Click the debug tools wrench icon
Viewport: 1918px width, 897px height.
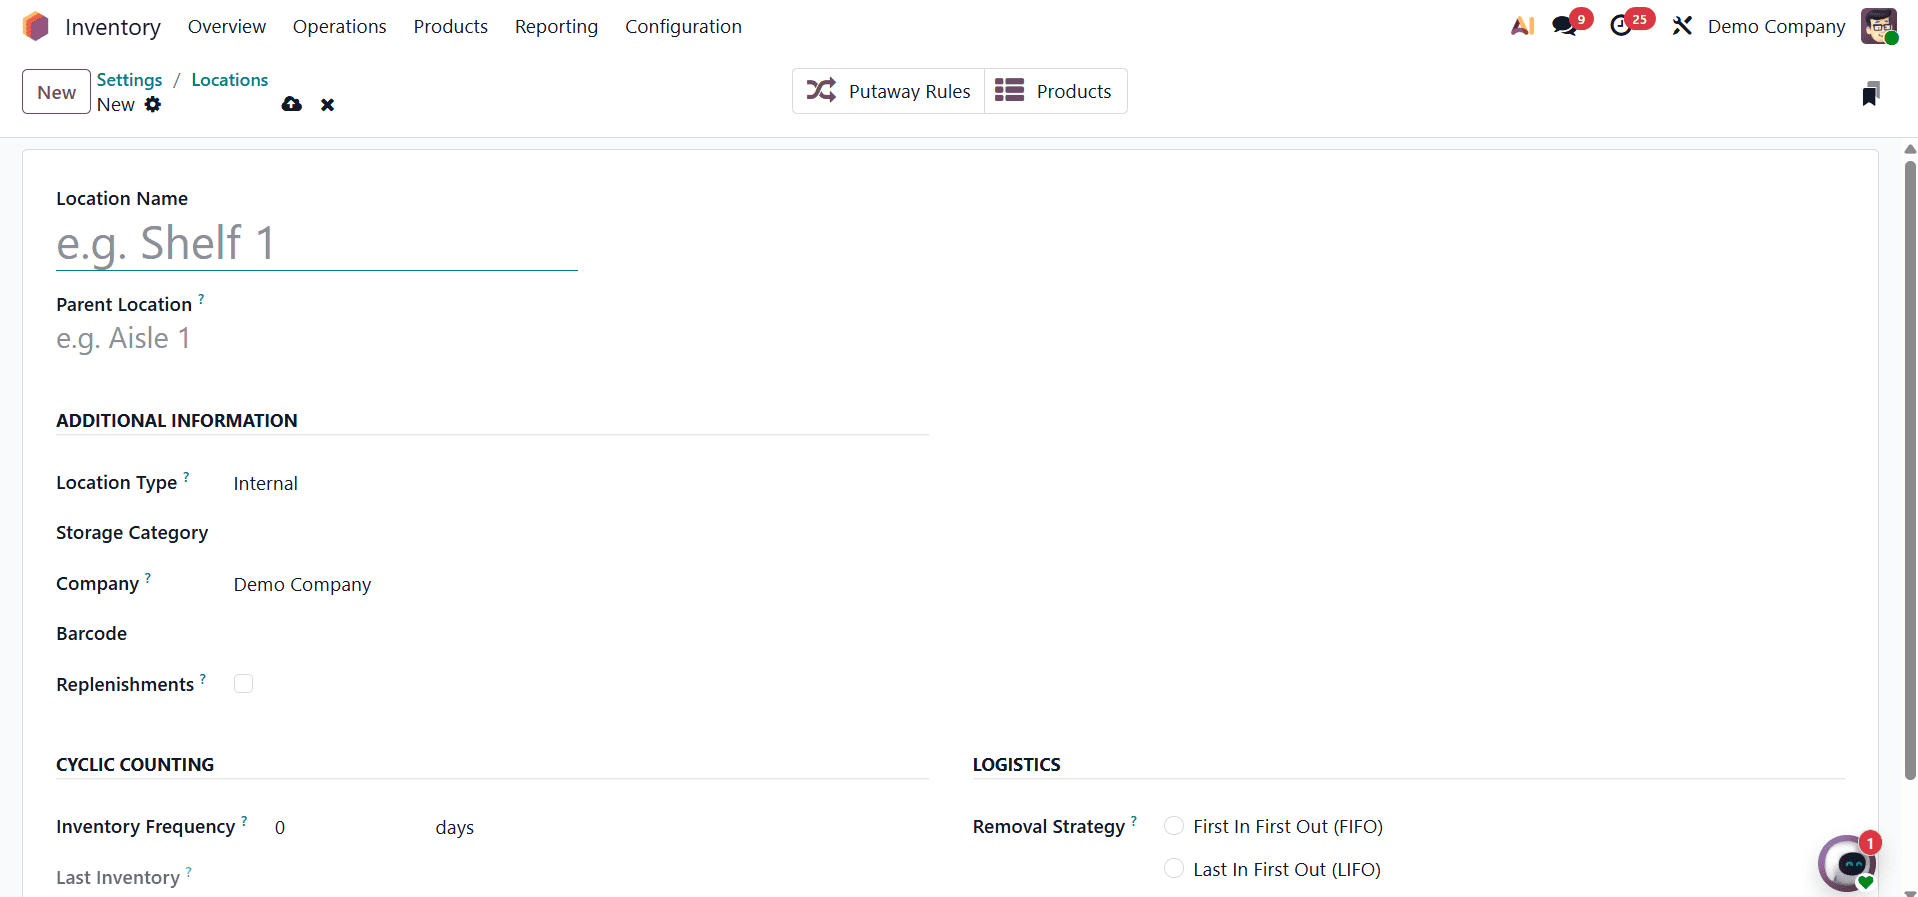point(1682,26)
